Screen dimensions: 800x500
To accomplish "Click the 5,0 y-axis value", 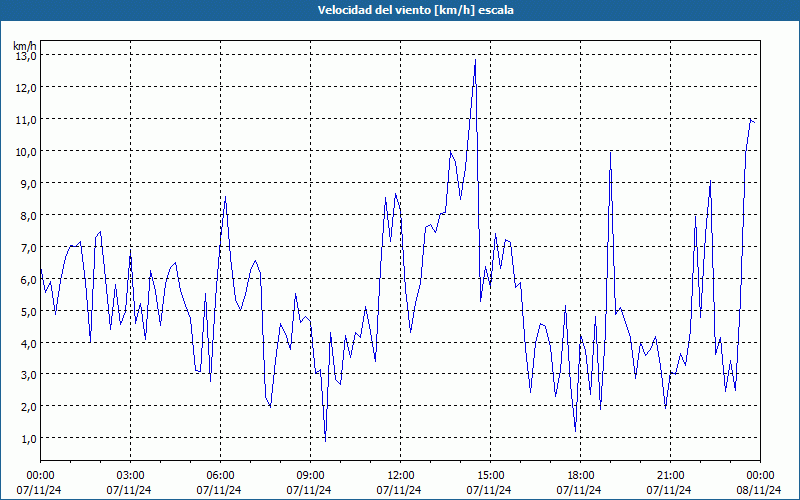I will (29, 311).
